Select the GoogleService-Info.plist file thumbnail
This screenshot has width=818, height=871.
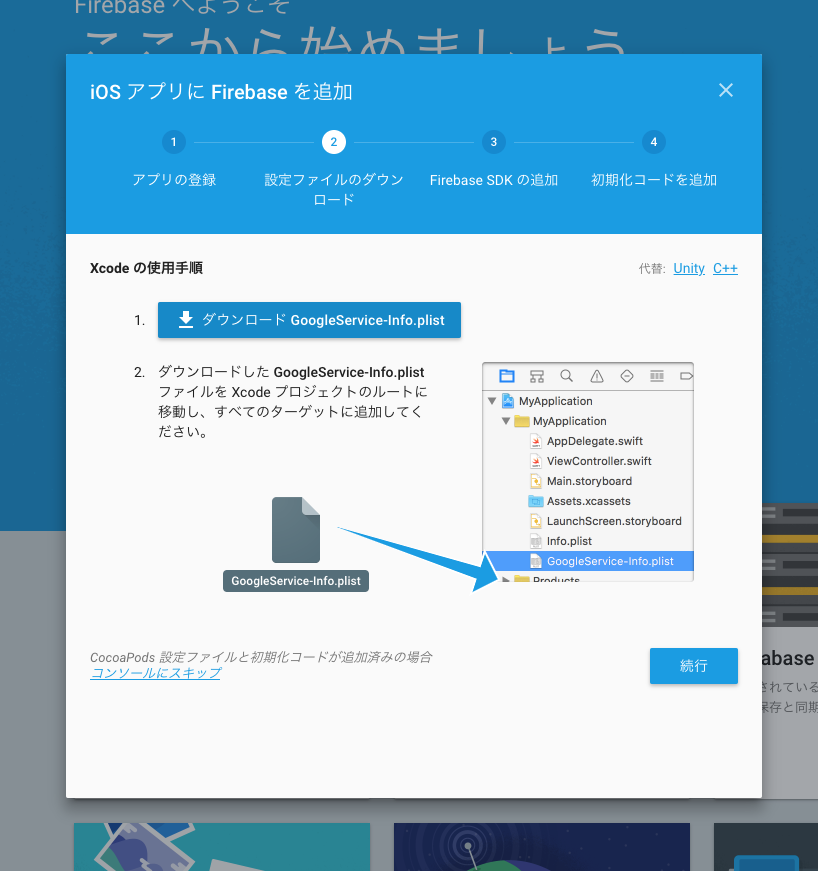pyautogui.click(x=295, y=530)
